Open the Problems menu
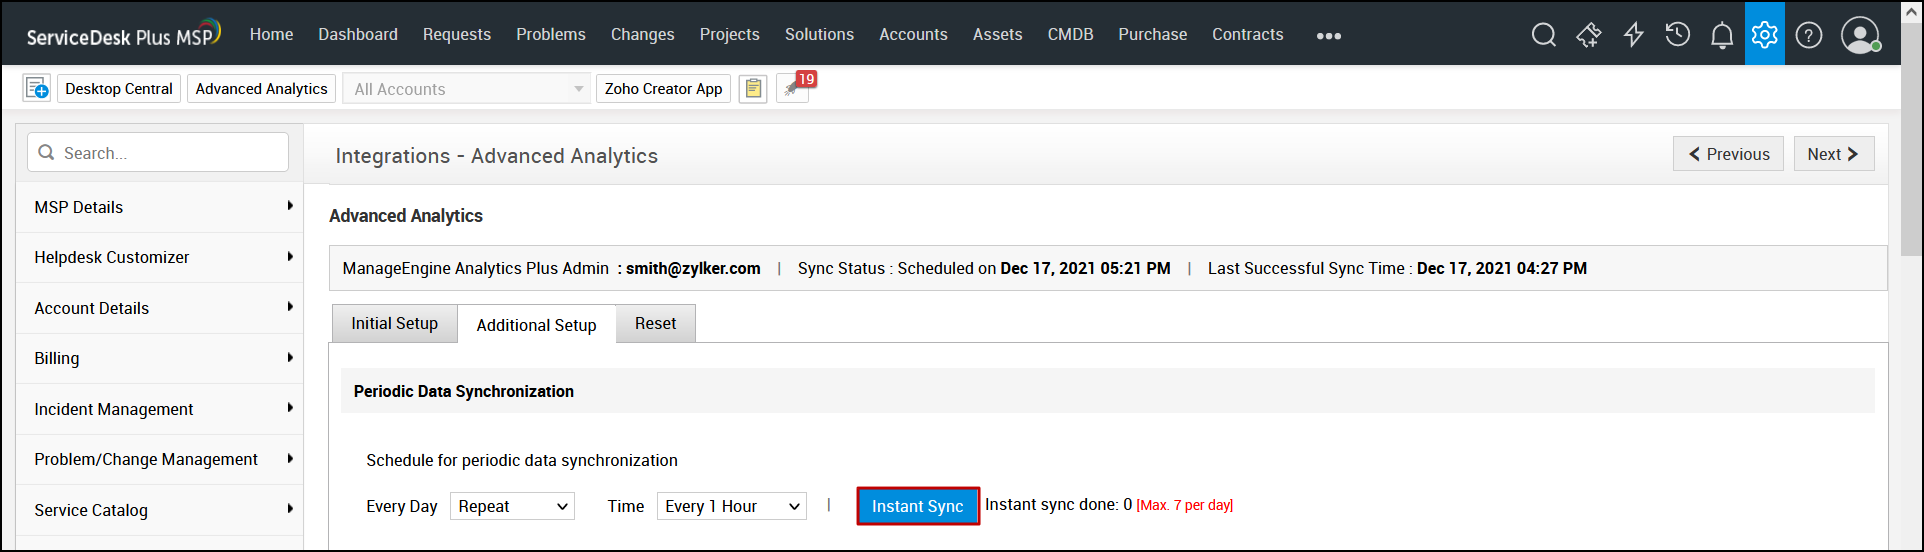The height and width of the screenshot is (552, 1924). point(551,34)
